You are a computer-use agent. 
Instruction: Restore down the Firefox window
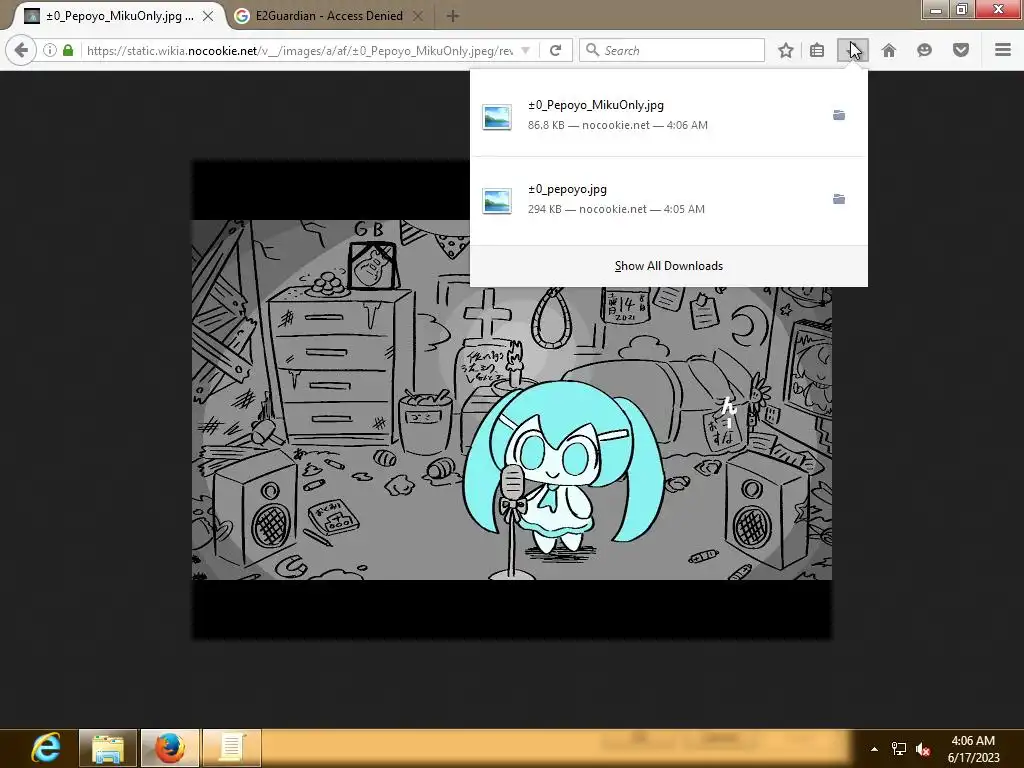click(962, 9)
